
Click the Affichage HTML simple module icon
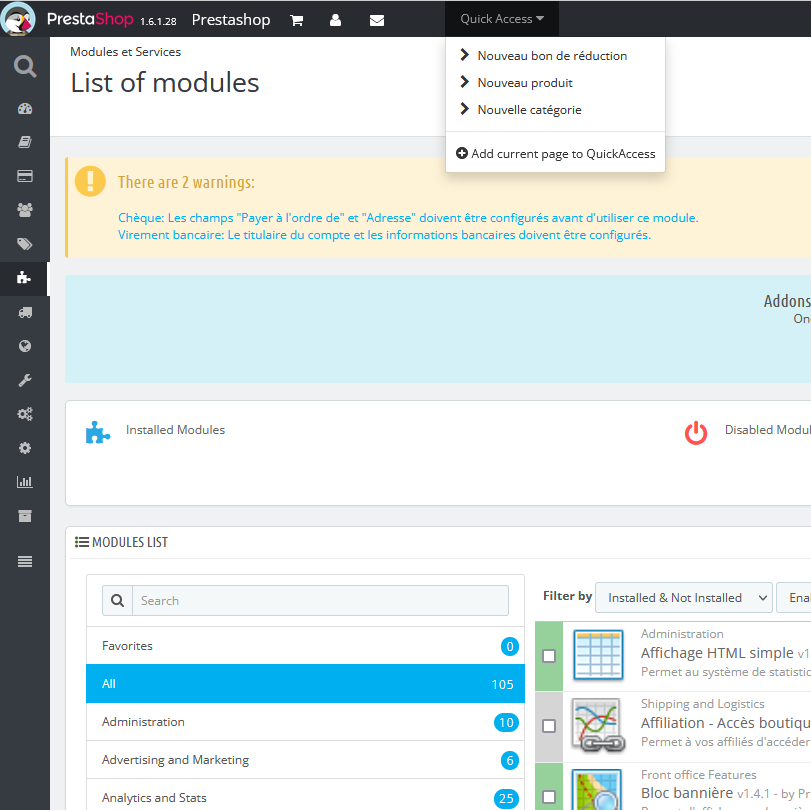click(598, 655)
